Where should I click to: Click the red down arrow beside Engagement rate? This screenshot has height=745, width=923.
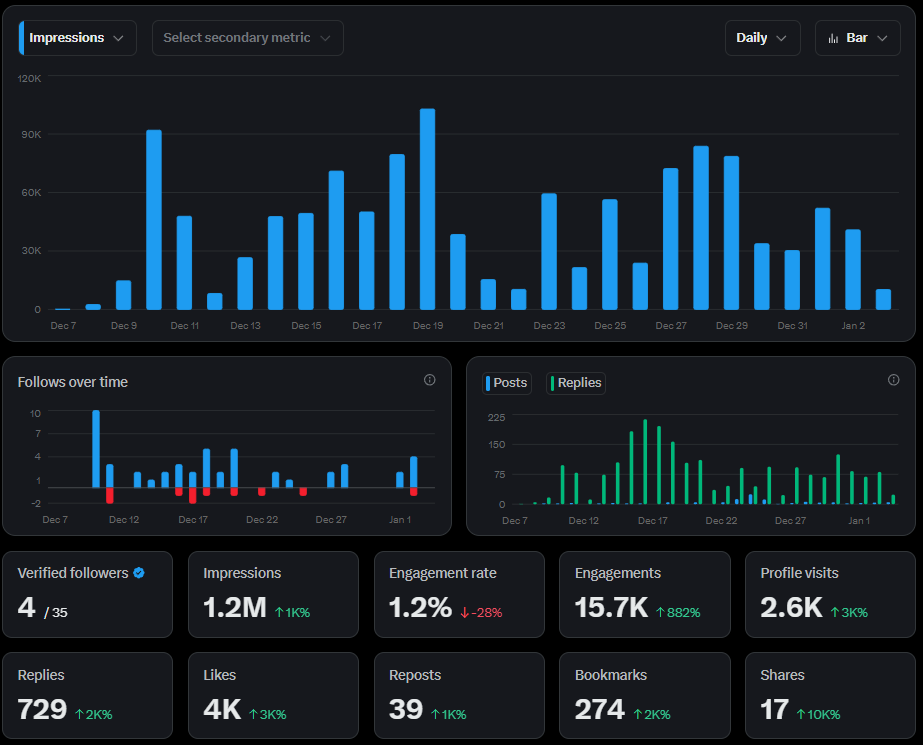click(x=465, y=612)
